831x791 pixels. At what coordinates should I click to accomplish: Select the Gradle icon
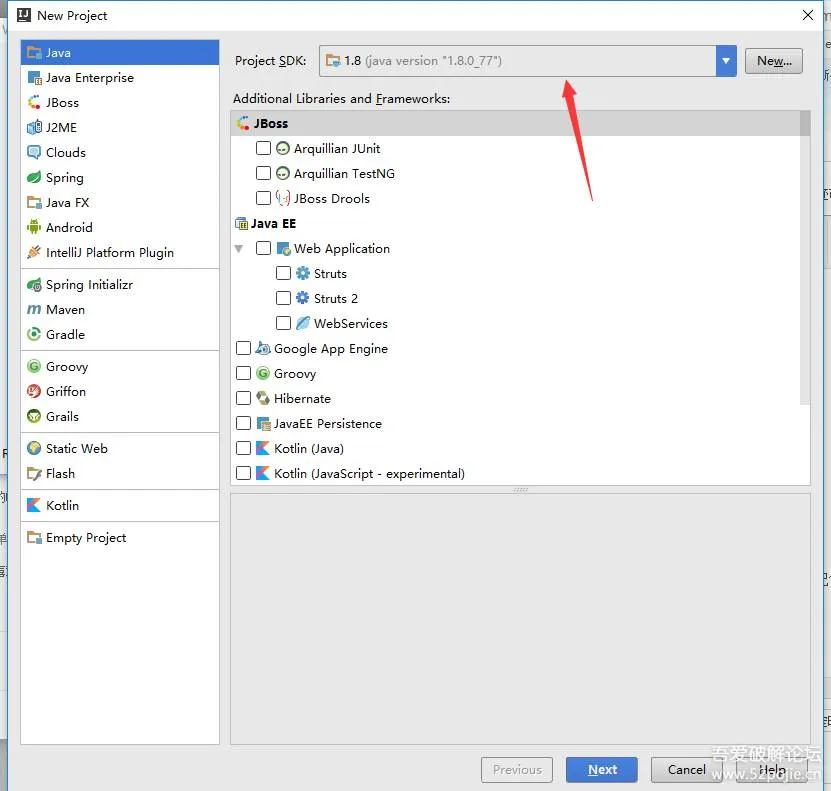tap(34, 334)
